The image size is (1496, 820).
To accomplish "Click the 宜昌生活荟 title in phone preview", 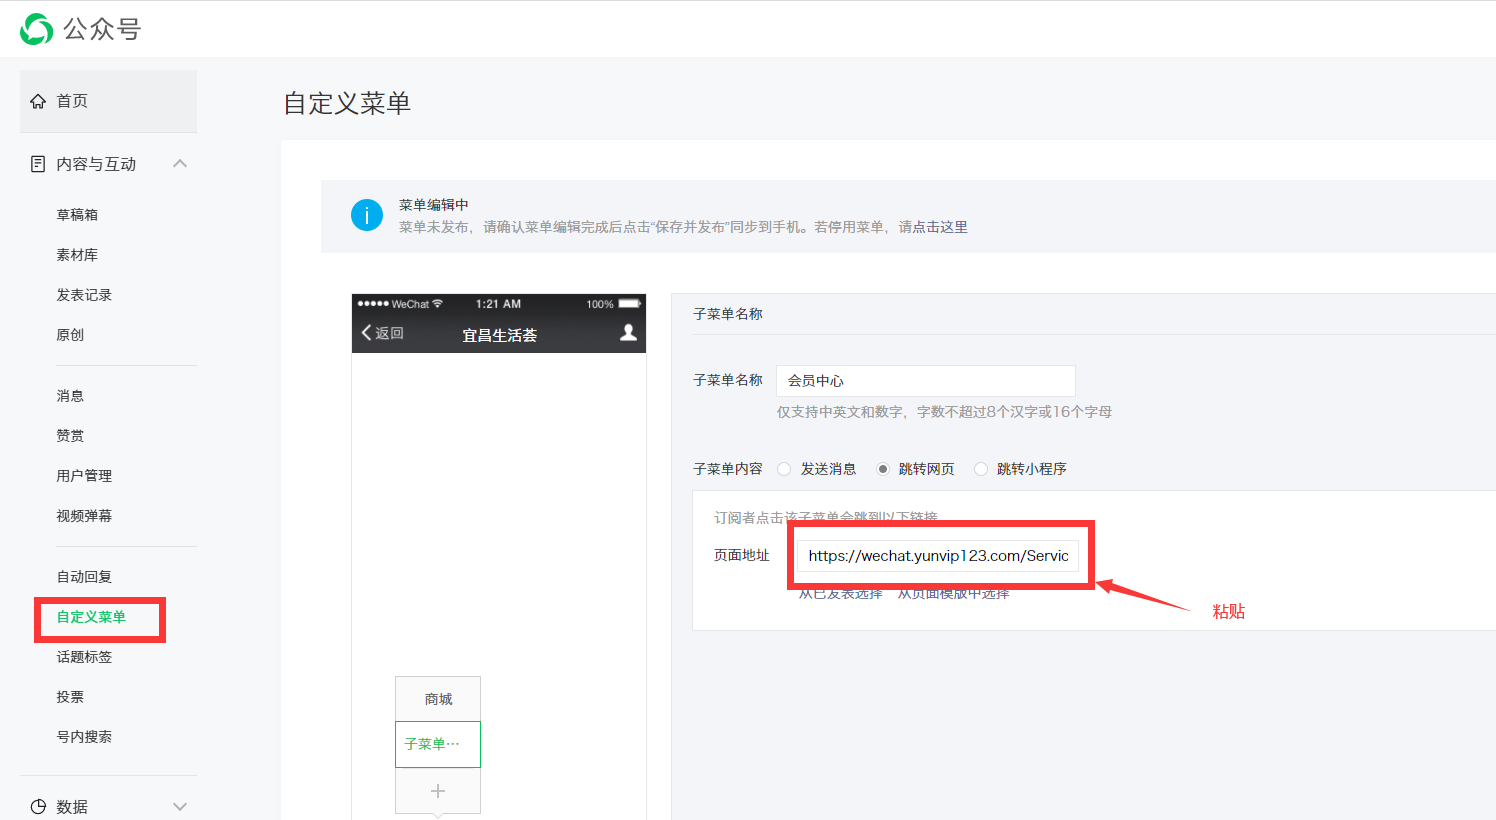I will click(x=499, y=335).
